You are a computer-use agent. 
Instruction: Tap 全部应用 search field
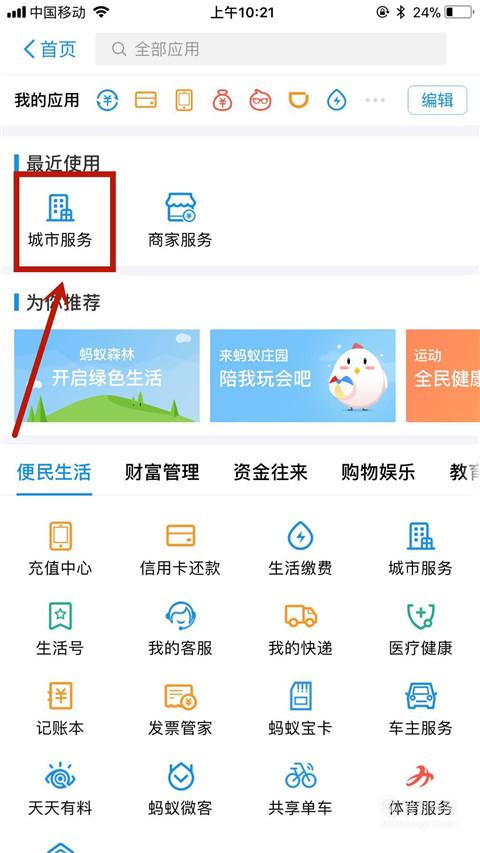[x=270, y=49]
